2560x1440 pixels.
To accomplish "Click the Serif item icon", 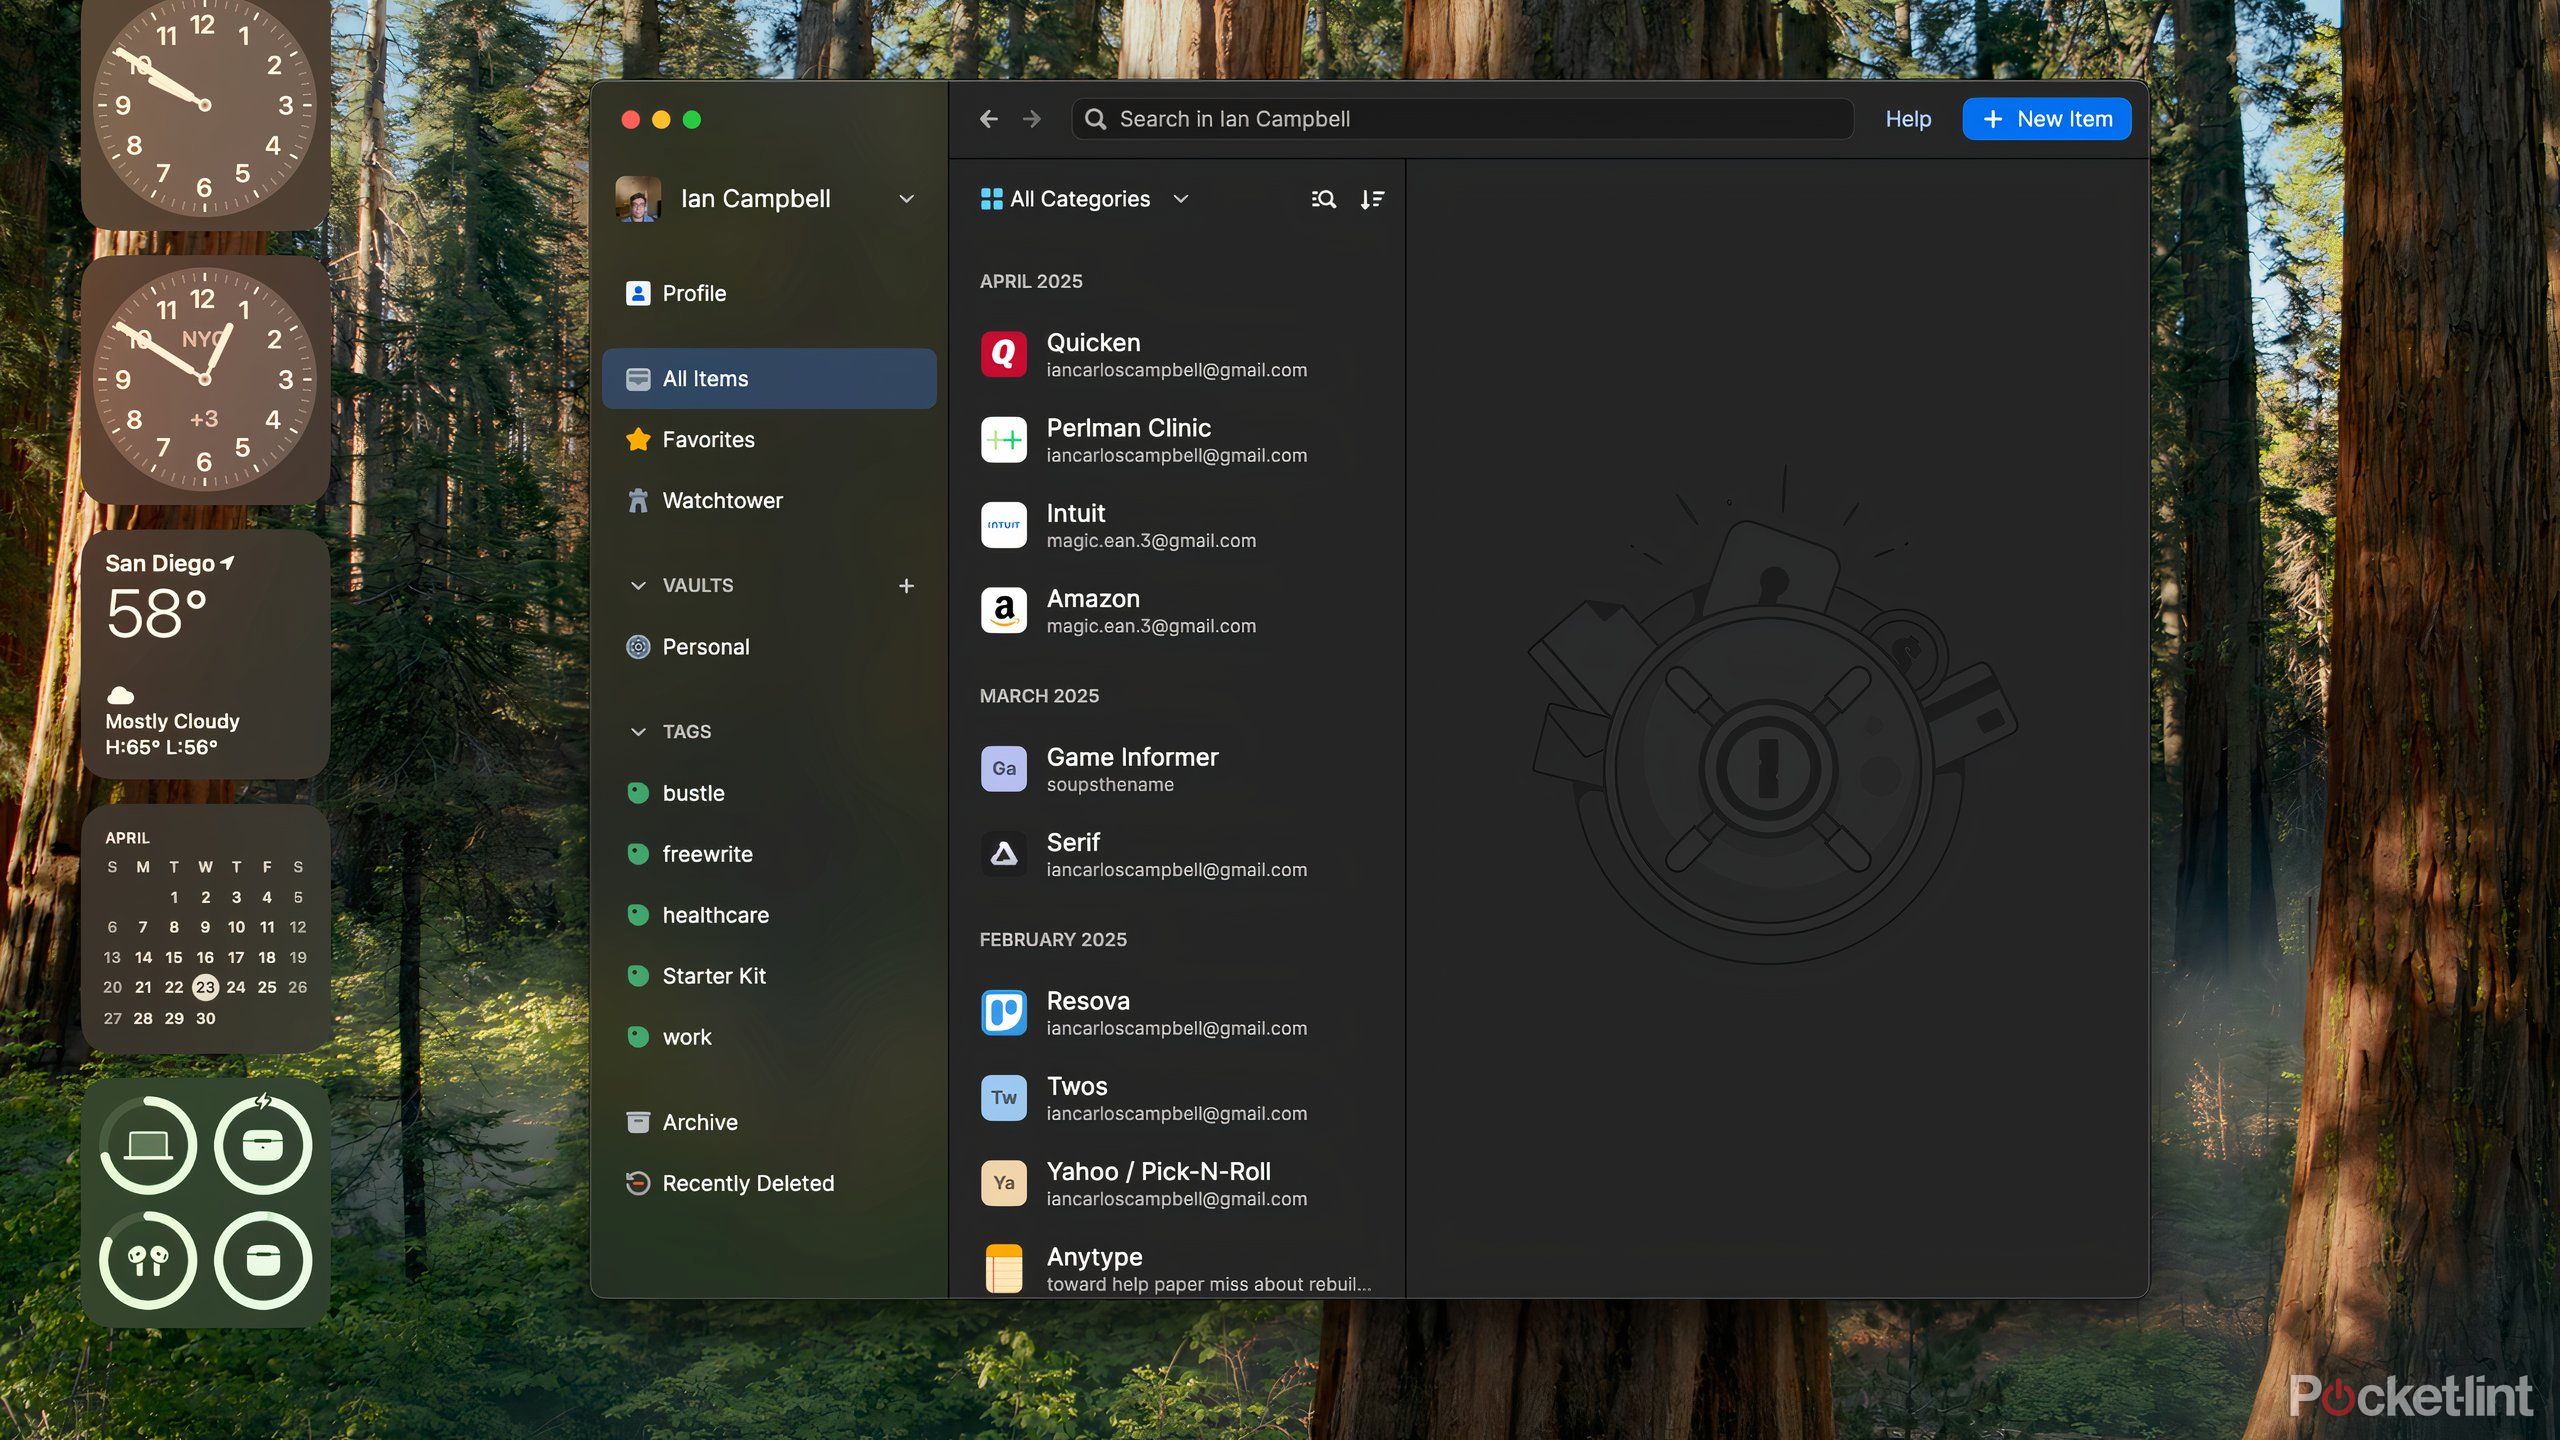I will tap(1003, 854).
